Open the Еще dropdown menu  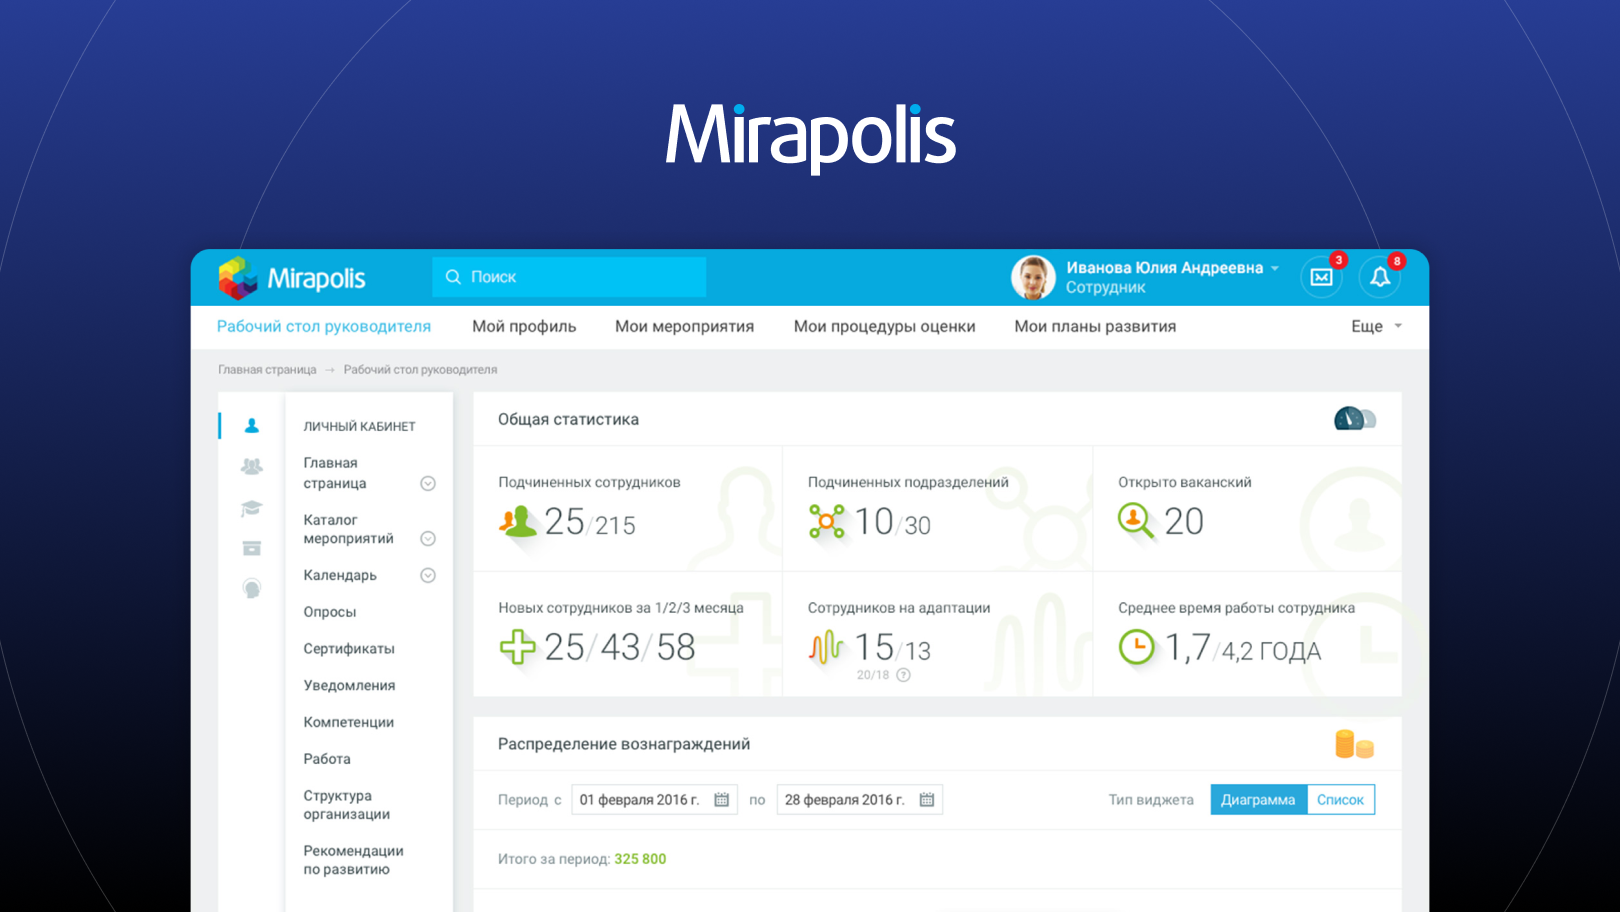pos(1377,326)
